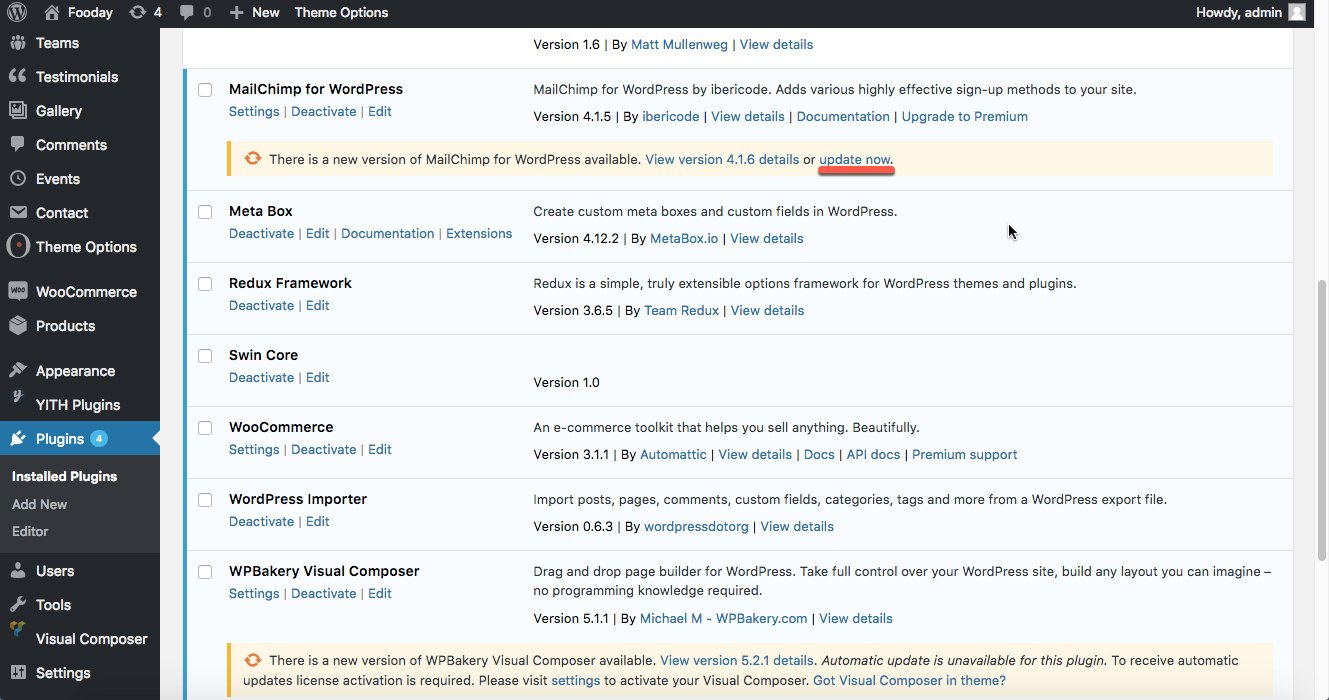1329x700 pixels.
Task: Click Got Visual Composer in theme? link
Action: [909, 681]
